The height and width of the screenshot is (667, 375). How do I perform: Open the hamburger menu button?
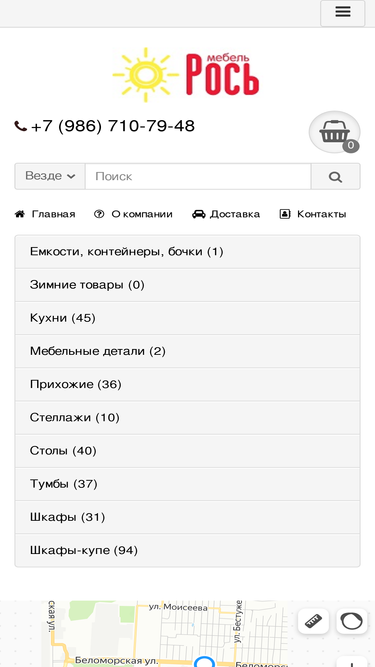coord(342,13)
